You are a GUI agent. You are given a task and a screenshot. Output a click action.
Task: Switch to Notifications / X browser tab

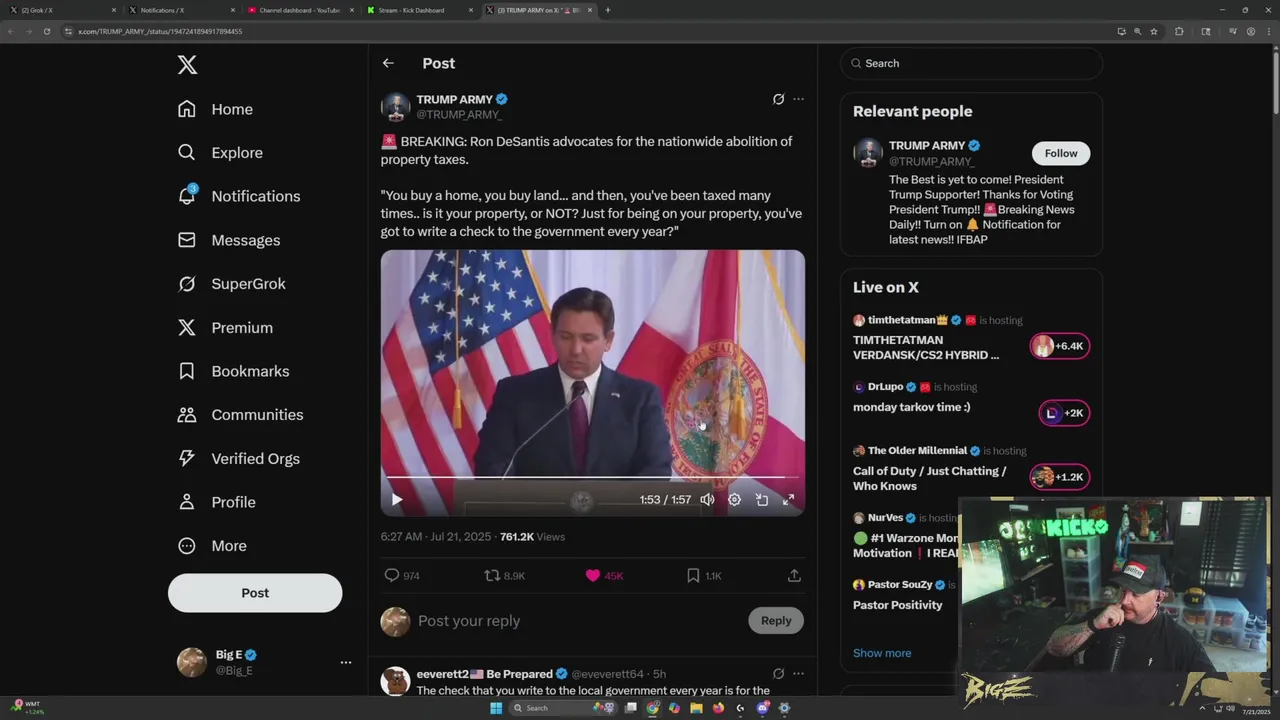point(179,10)
